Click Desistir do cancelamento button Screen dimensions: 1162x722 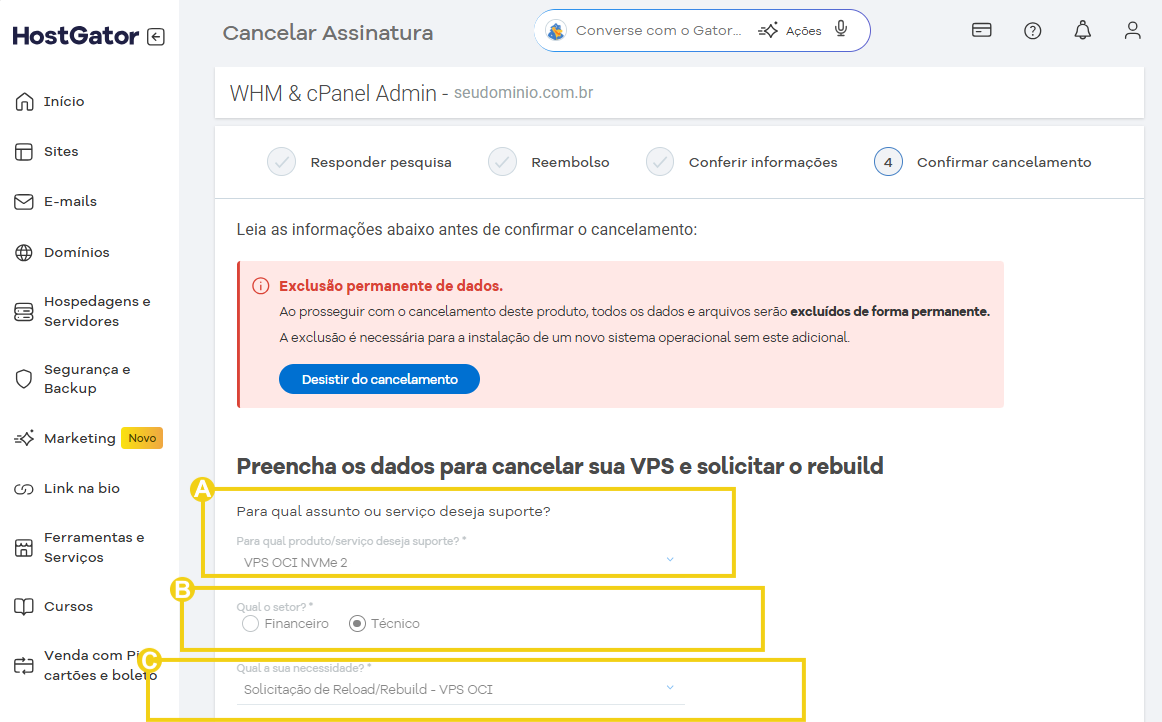point(379,379)
